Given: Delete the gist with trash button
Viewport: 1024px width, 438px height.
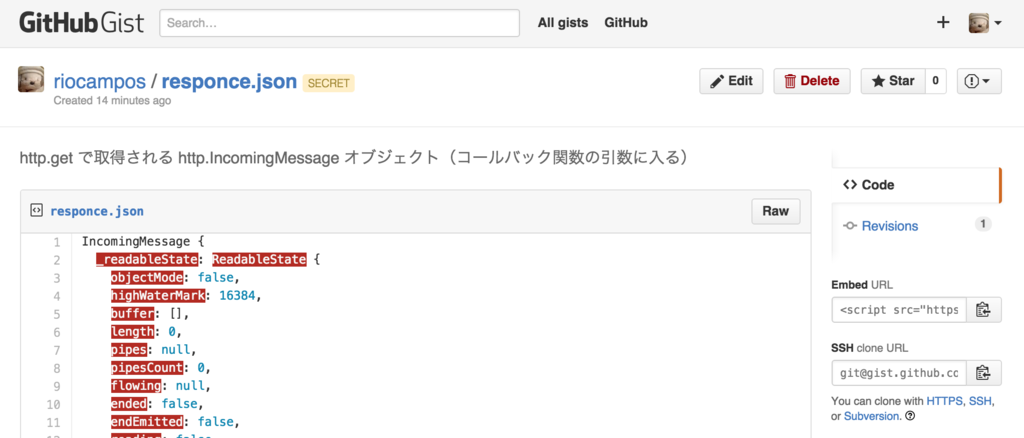Looking at the screenshot, I should (812, 81).
